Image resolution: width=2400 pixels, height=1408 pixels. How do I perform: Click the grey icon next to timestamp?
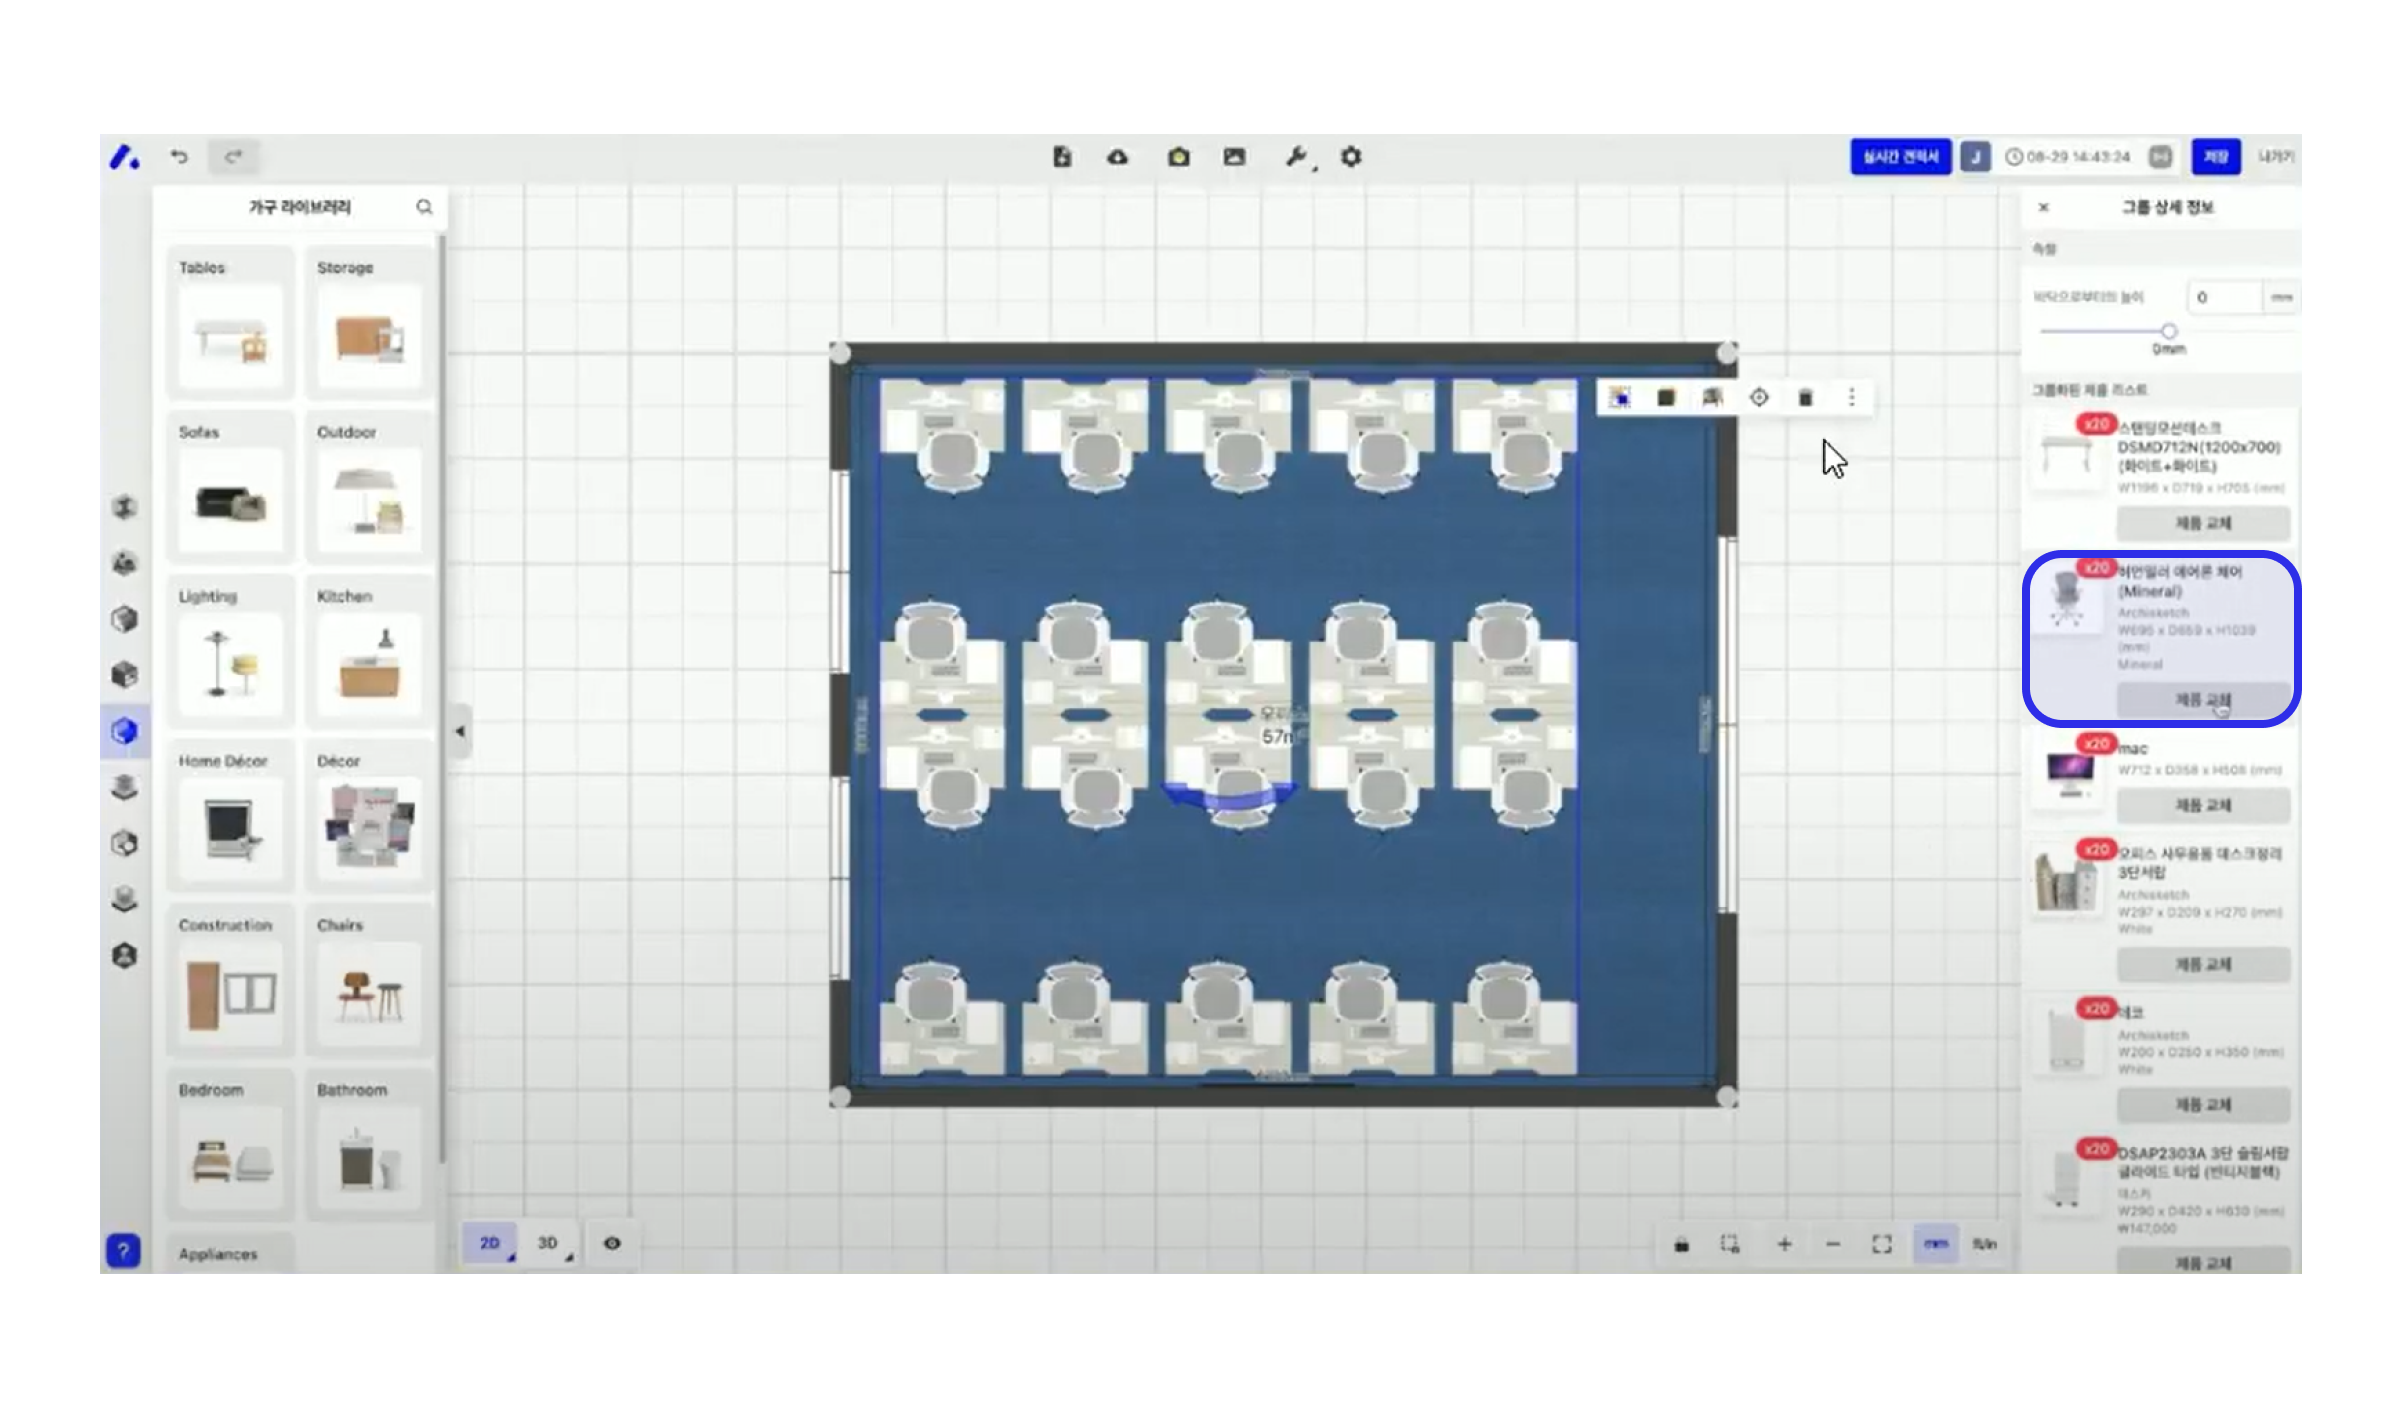(2161, 157)
